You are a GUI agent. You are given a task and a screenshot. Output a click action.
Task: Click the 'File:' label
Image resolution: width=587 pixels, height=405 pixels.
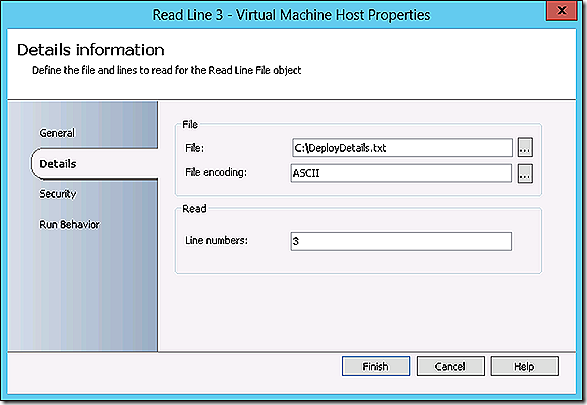(x=194, y=148)
